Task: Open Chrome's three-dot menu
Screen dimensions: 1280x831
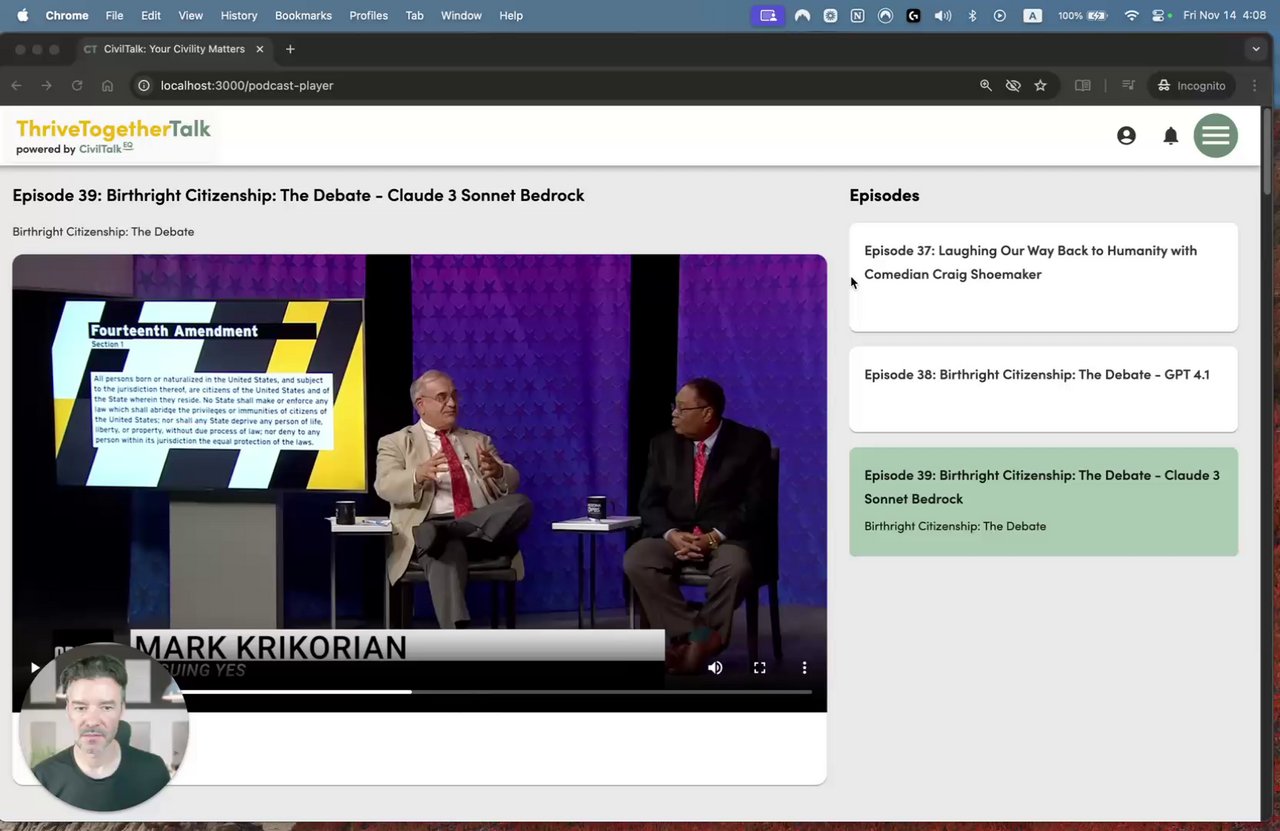Action: pos(1255,86)
